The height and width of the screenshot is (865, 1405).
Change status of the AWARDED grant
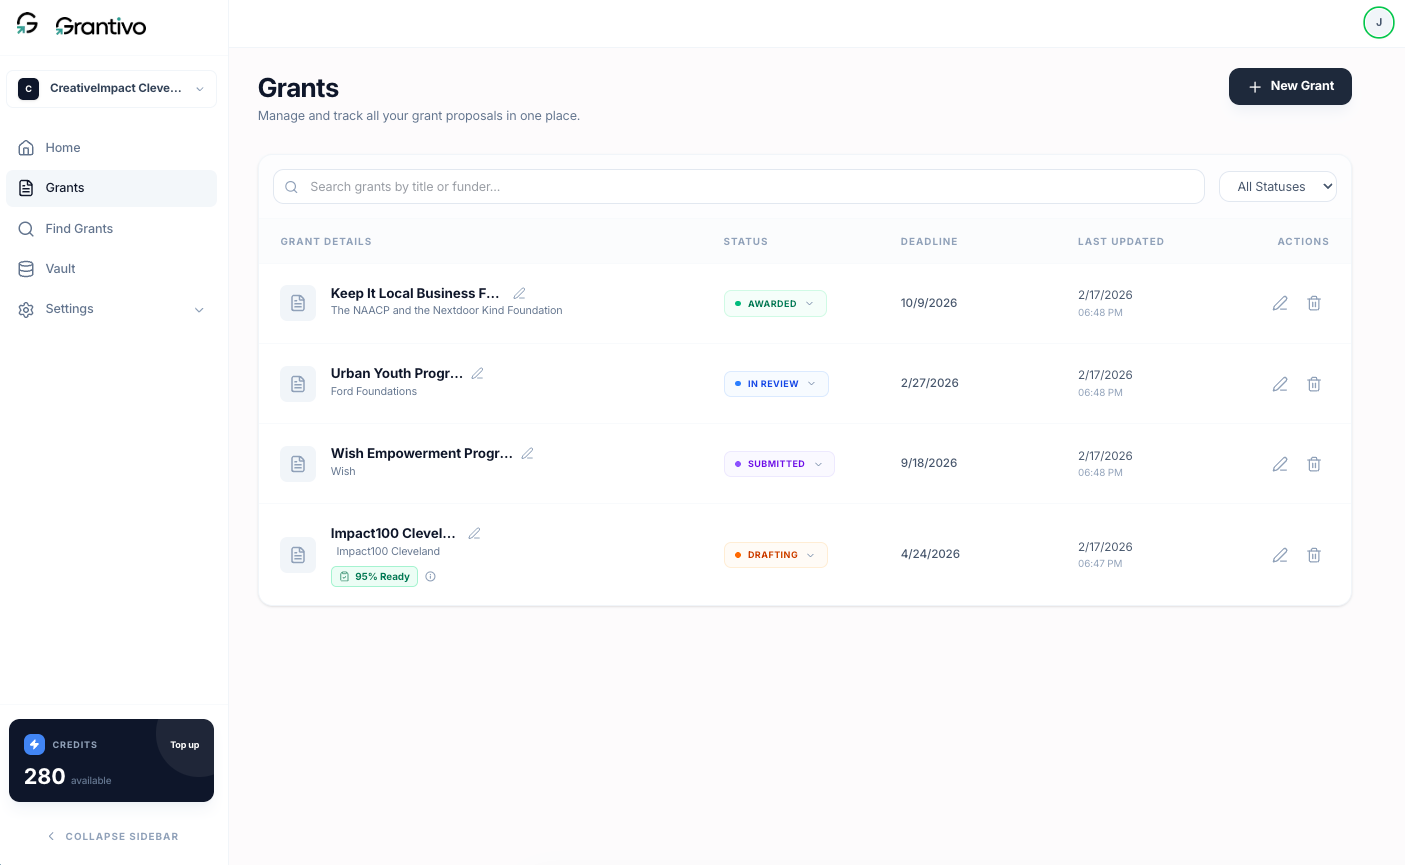[775, 303]
